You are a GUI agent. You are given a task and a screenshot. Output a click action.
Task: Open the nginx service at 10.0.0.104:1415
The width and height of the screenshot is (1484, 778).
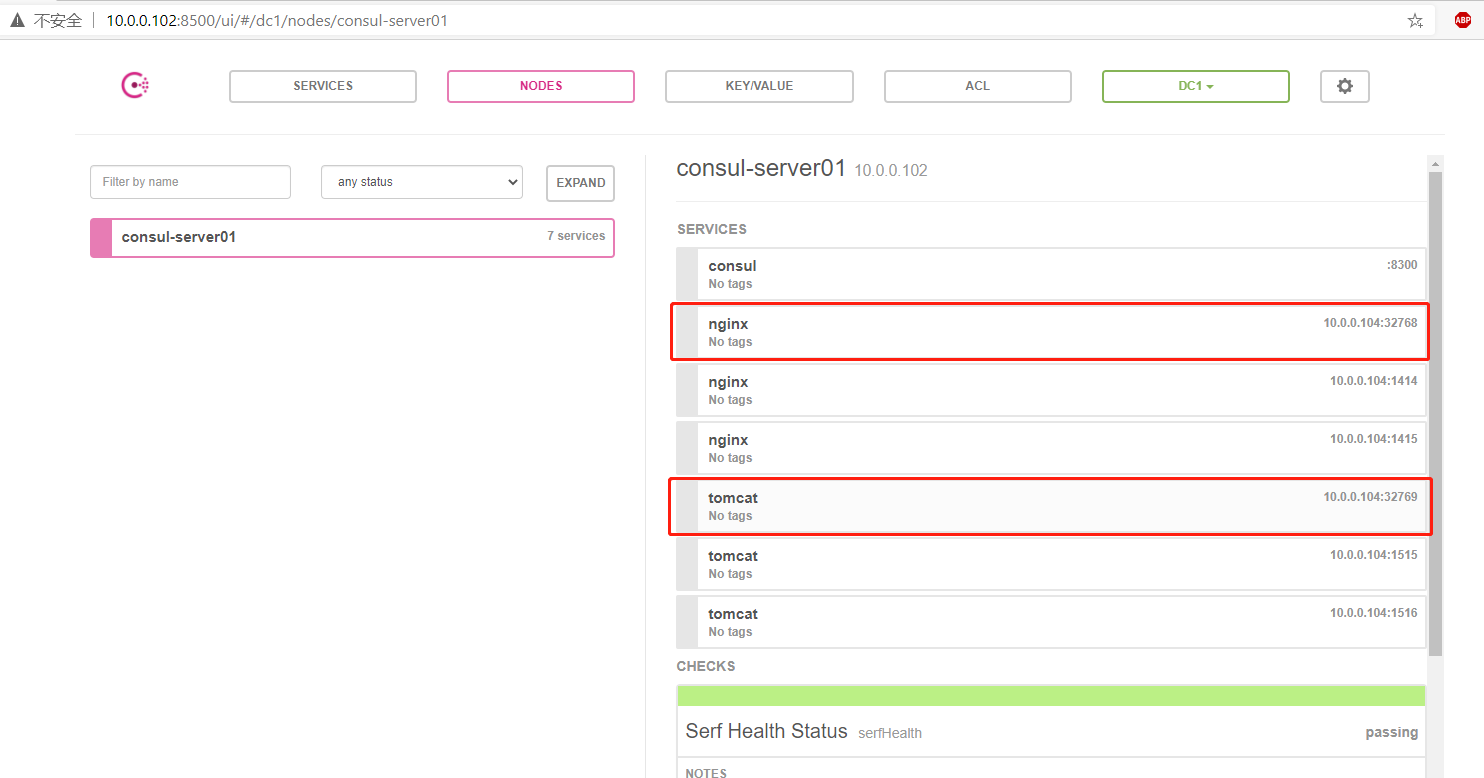tap(1052, 448)
